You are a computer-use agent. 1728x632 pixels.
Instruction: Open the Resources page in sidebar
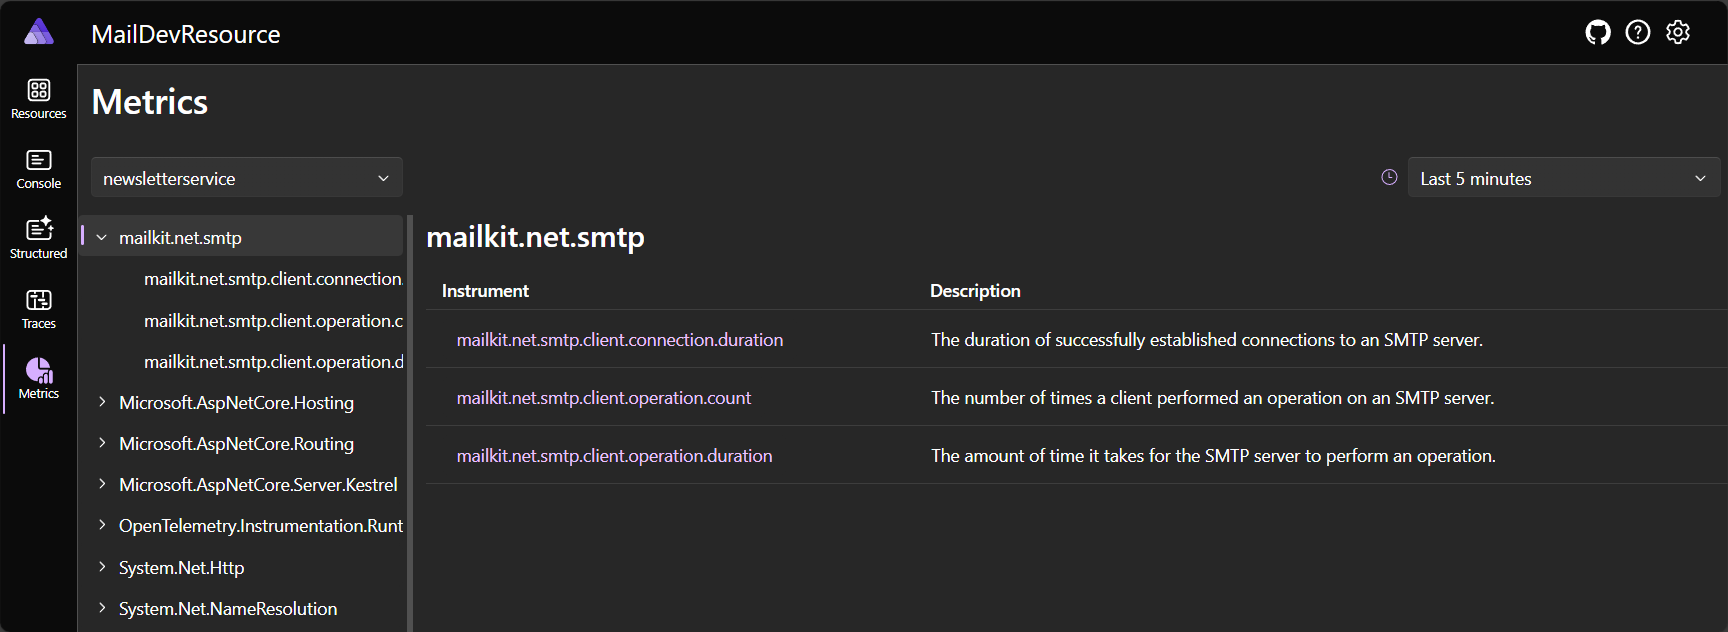coord(38,99)
